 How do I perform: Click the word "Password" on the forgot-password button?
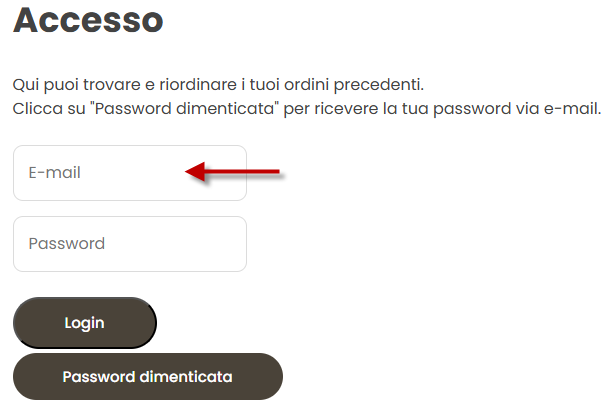pyautogui.click(x=99, y=377)
